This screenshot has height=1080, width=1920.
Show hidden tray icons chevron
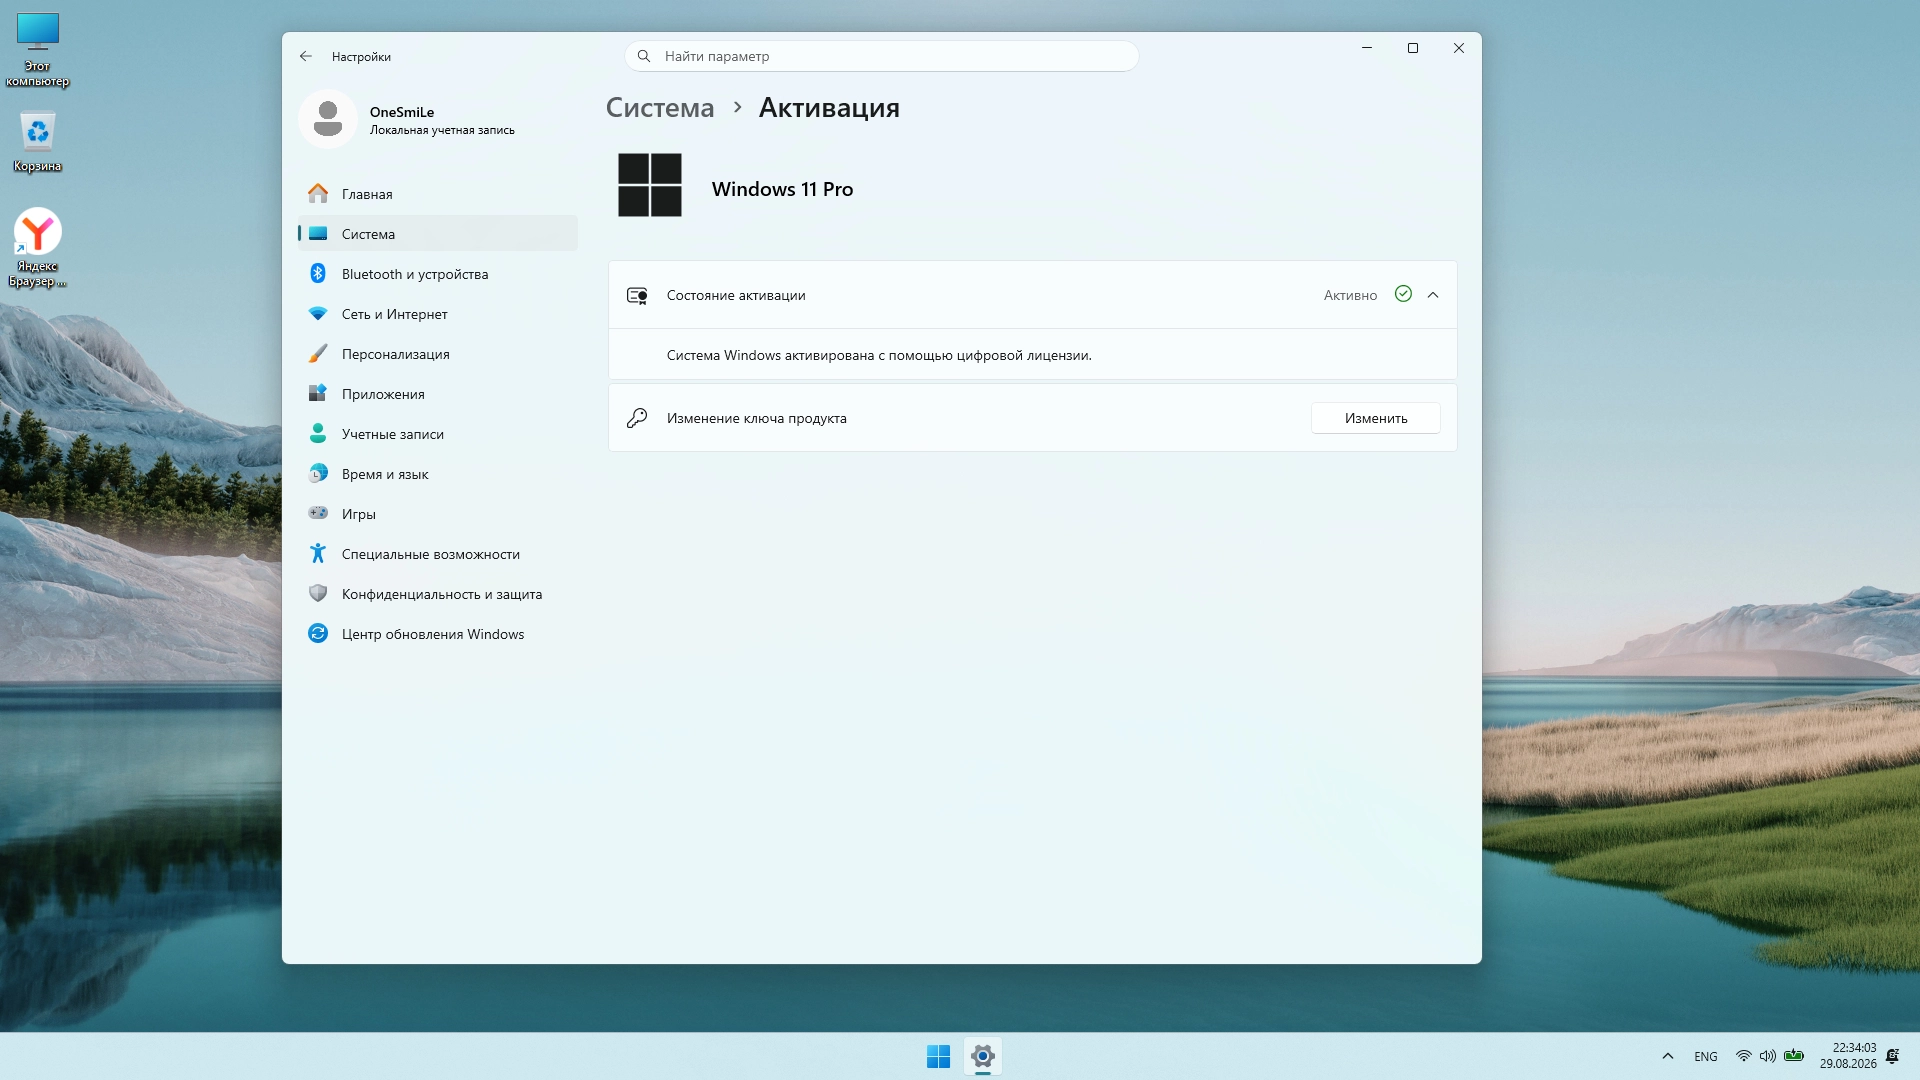click(1668, 1057)
